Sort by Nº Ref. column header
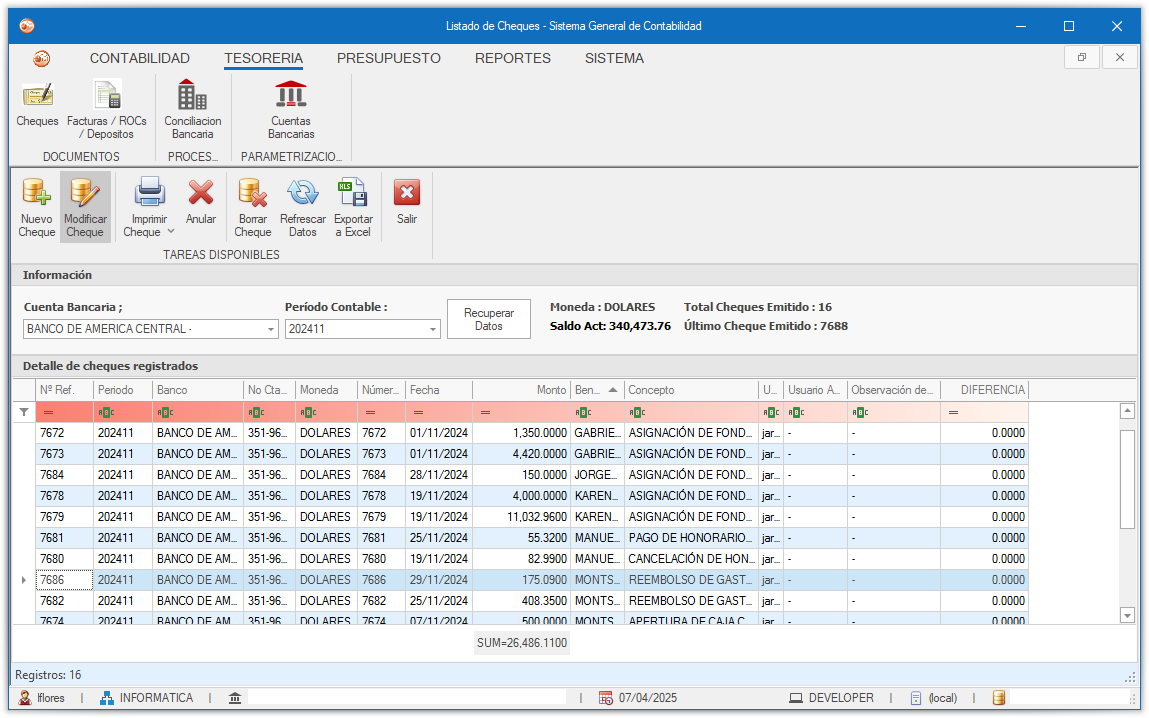Viewport: 1149px width, 718px height. [64, 391]
